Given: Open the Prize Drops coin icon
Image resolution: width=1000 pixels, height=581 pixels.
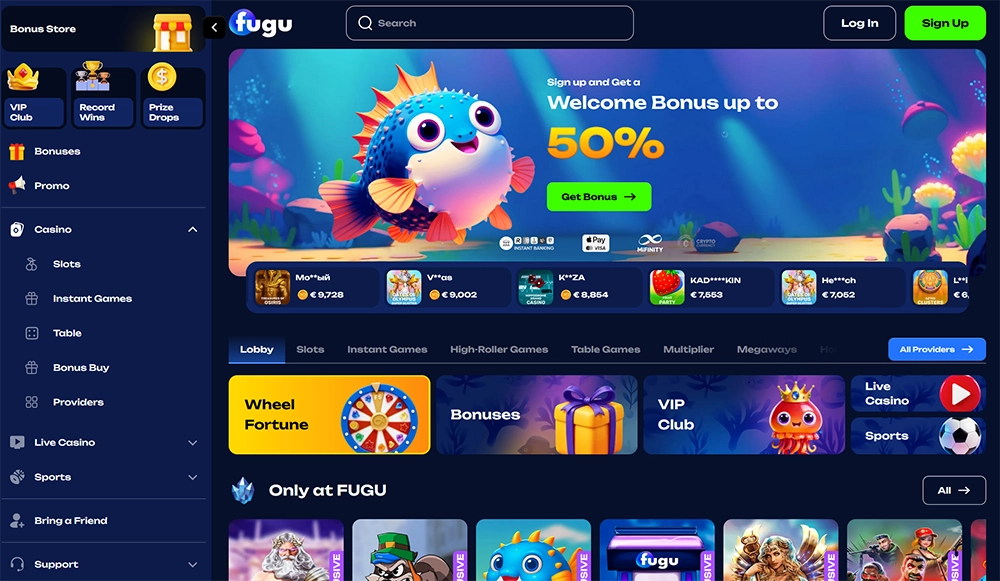Looking at the screenshot, I should 162,77.
